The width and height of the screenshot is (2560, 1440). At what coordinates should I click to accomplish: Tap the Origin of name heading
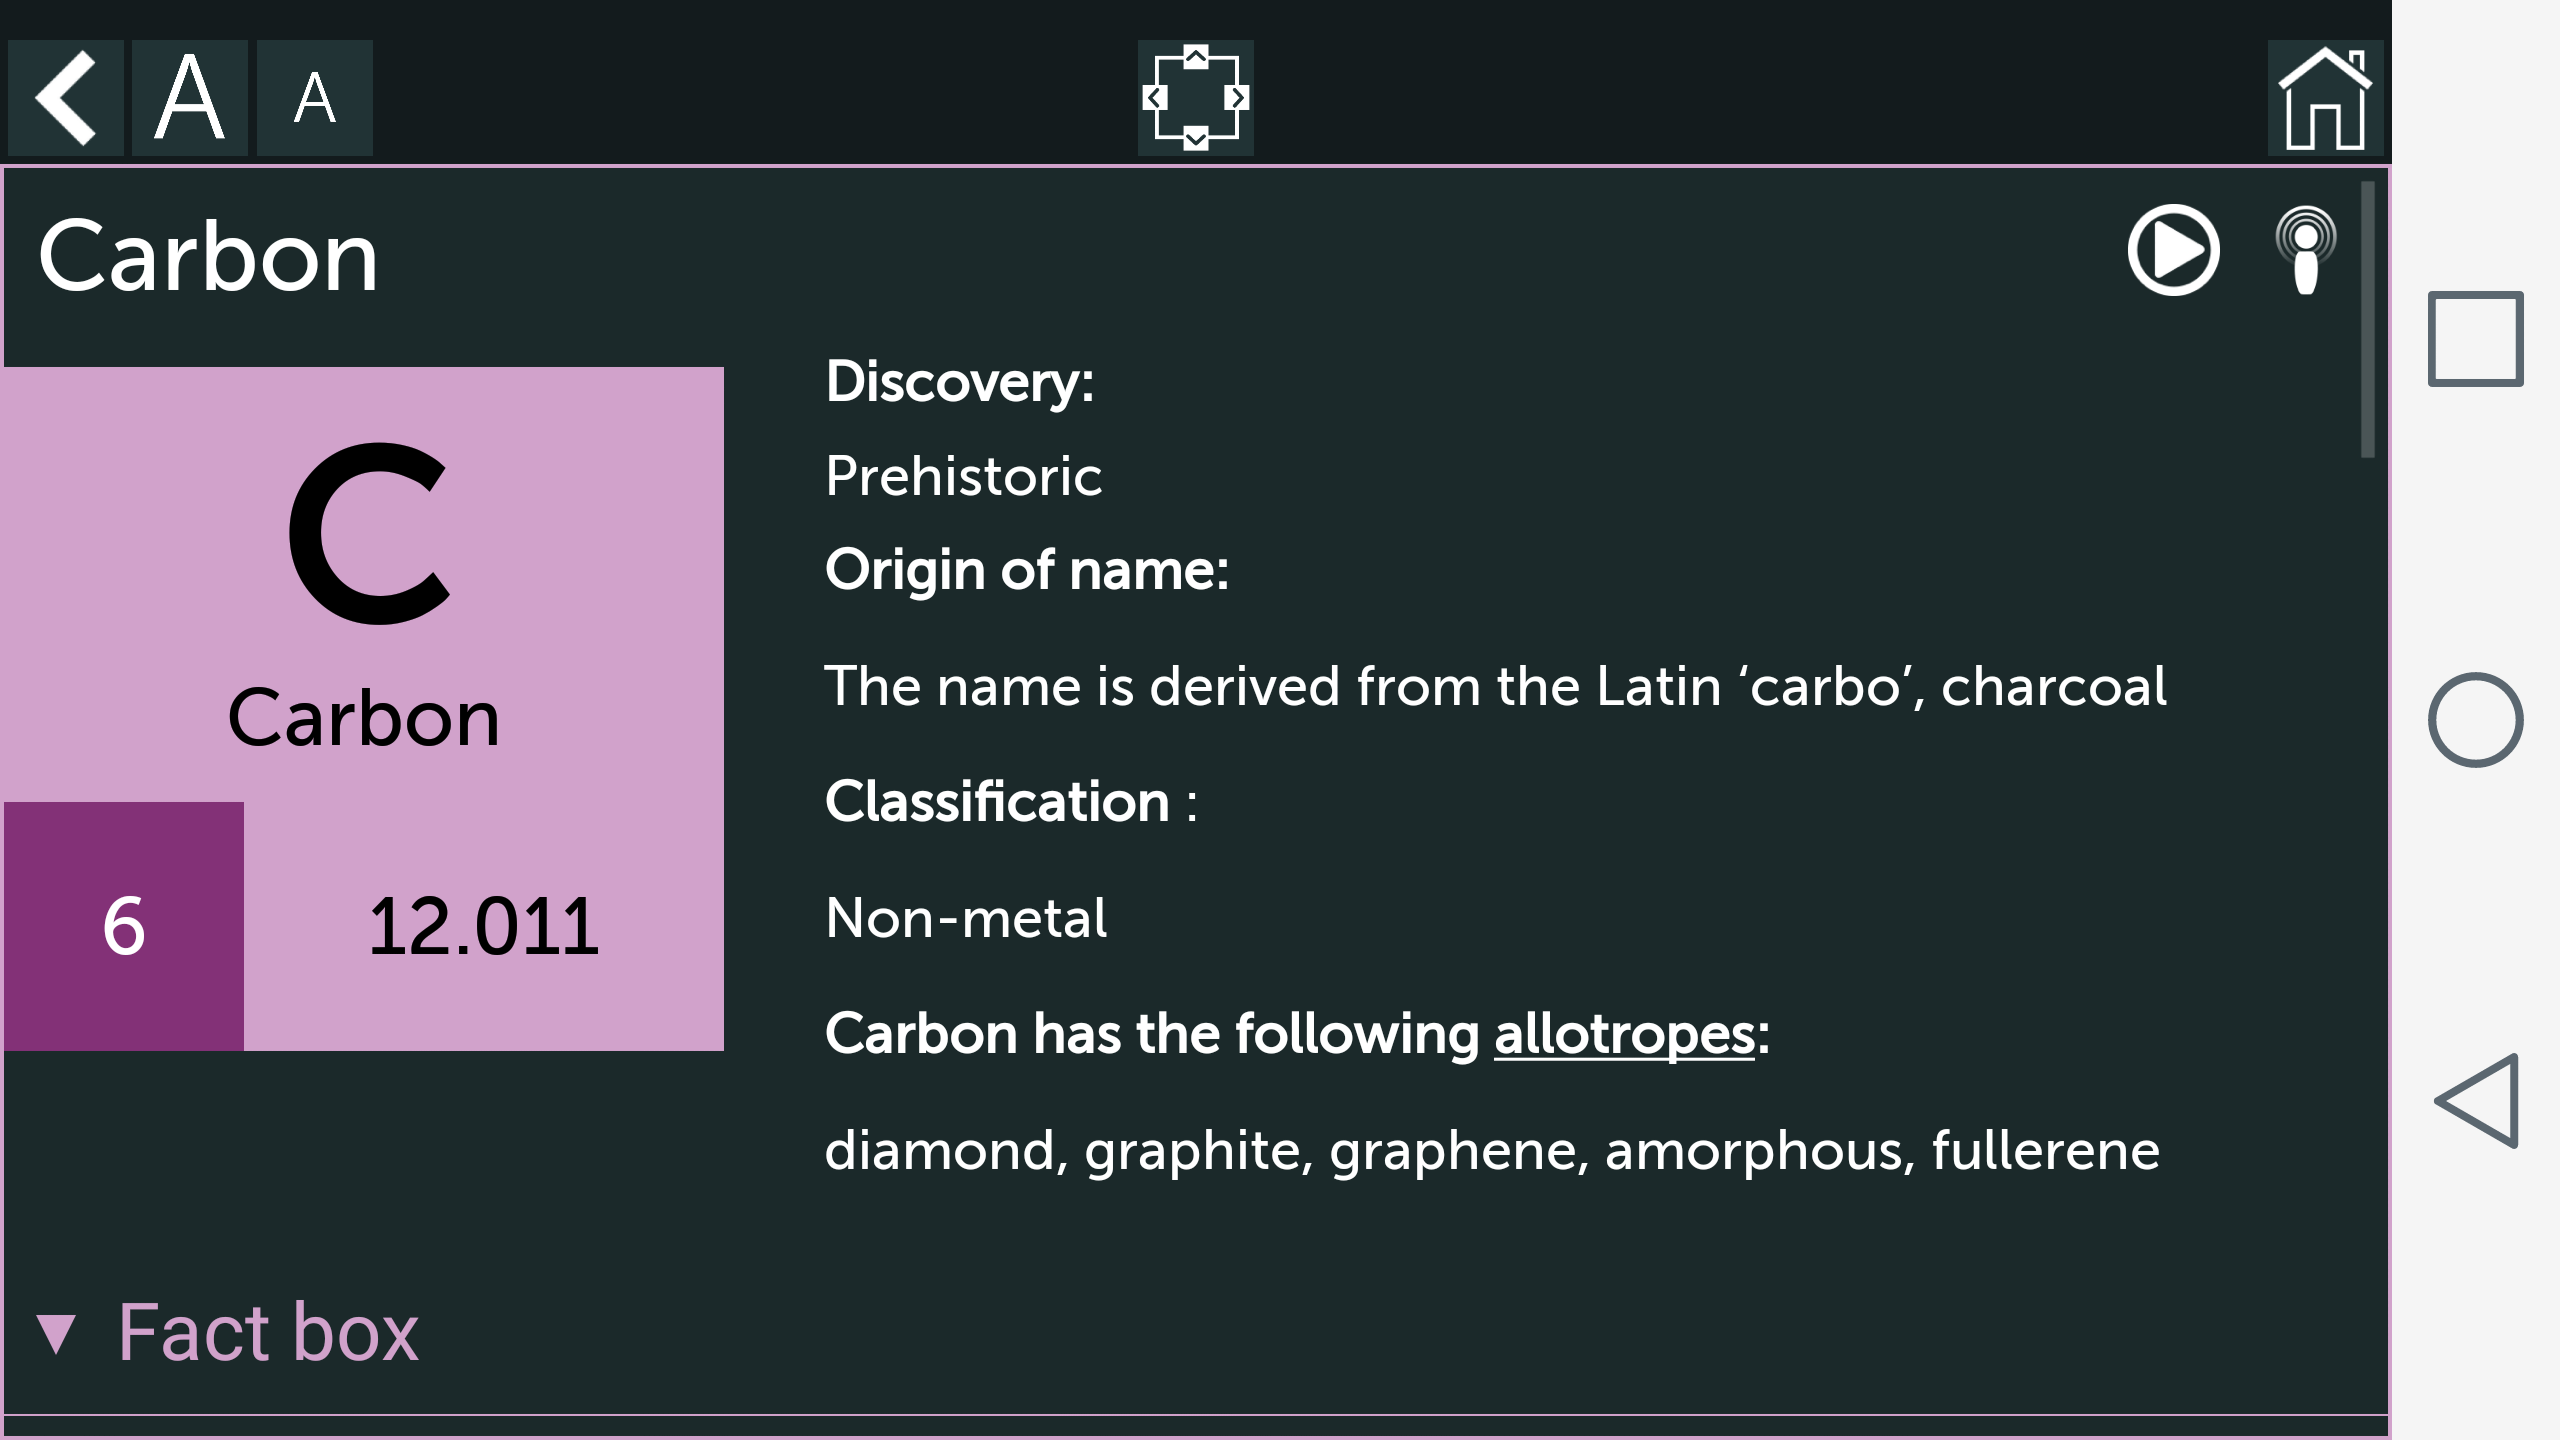pyautogui.click(x=1026, y=570)
